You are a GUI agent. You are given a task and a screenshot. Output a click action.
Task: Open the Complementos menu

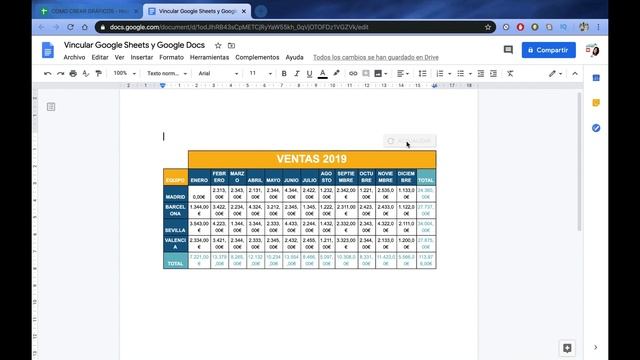[257, 58]
